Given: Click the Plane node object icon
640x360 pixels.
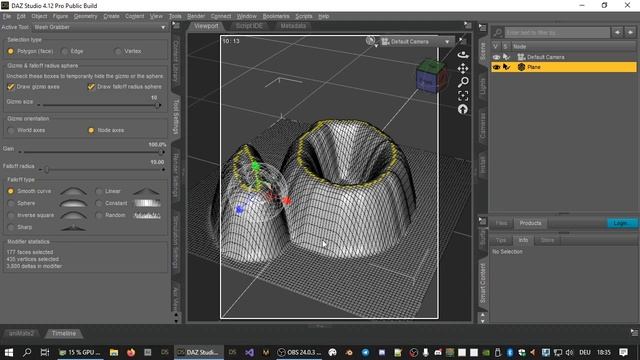Looking at the screenshot, I should pyautogui.click(x=521, y=67).
